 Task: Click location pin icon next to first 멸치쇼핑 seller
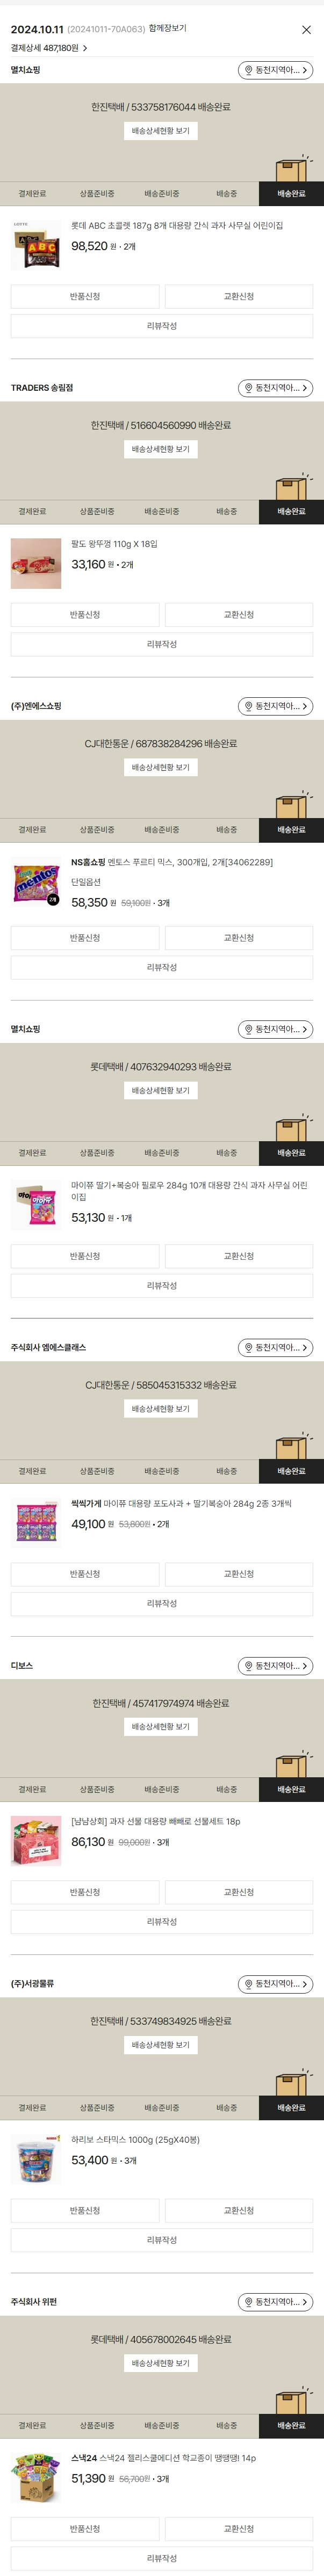pos(248,70)
